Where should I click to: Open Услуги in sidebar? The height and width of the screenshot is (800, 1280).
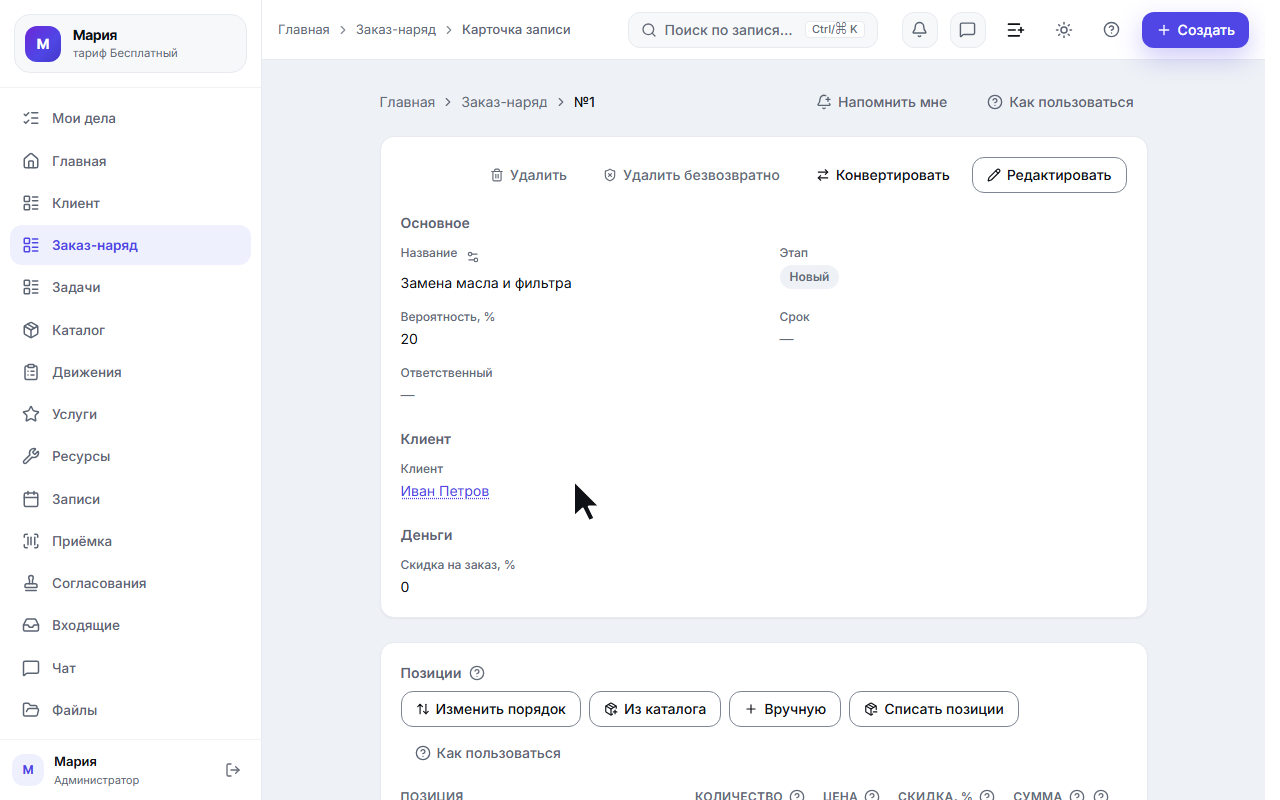(x=130, y=414)
